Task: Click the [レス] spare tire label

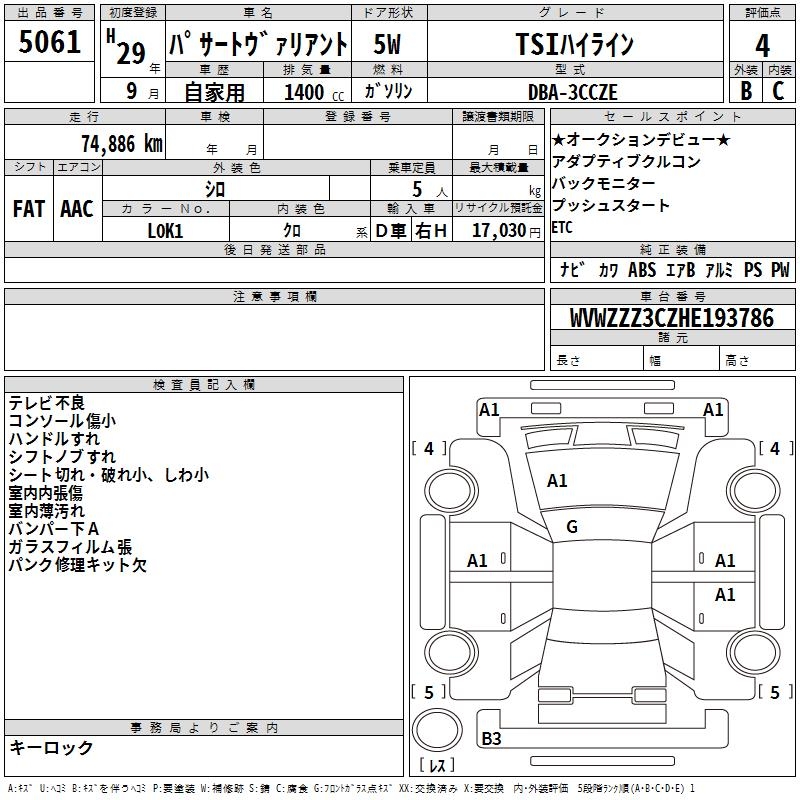Action: coord(437,765)
